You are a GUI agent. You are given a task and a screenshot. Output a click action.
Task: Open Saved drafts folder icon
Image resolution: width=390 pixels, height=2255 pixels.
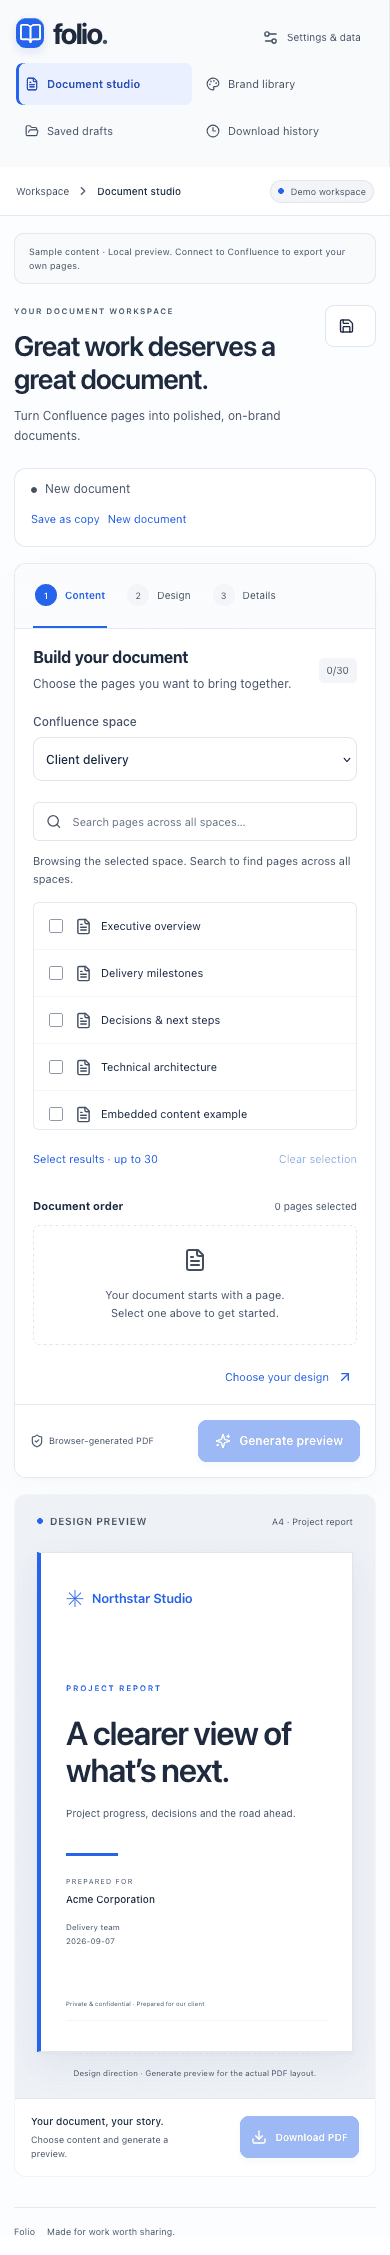click(32, 131)
